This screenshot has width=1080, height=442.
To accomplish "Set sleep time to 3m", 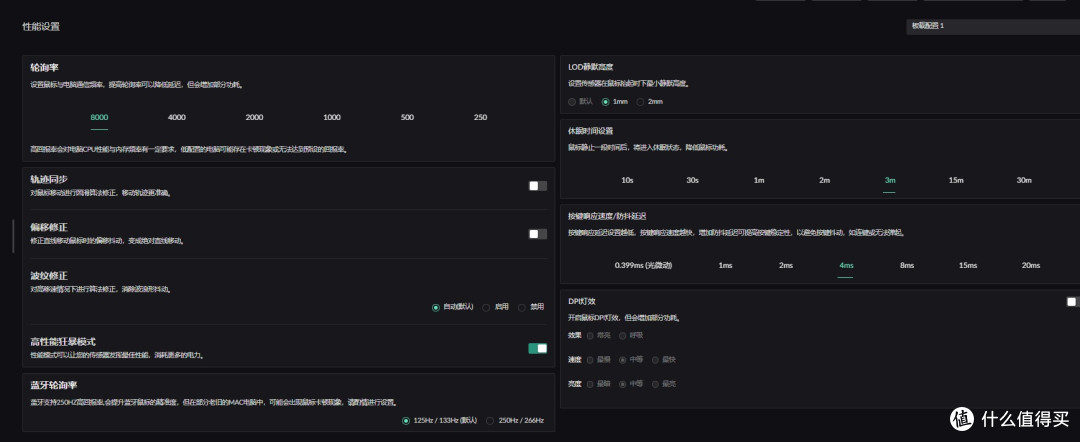I will pyautogui.click(x=890, y=180).
